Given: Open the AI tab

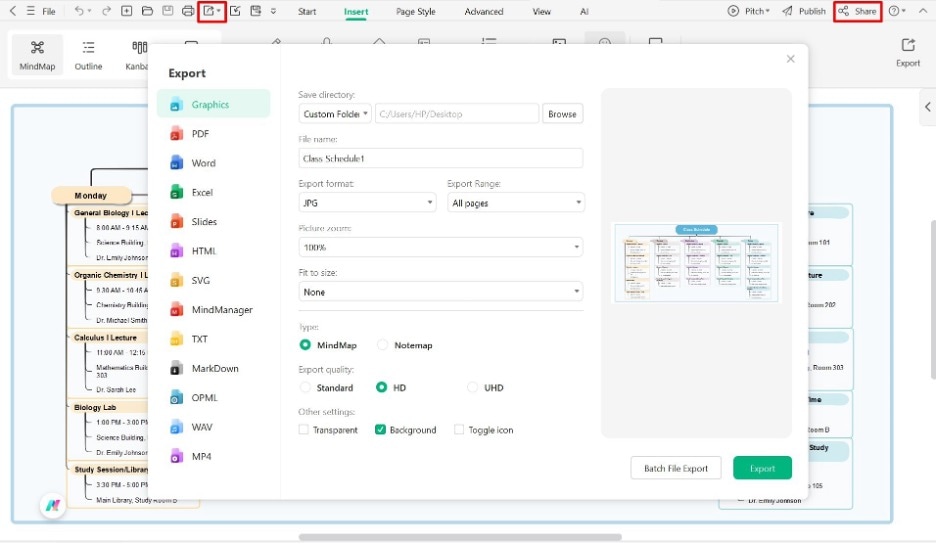Looking at the screenshot, I should click(584, 11).
